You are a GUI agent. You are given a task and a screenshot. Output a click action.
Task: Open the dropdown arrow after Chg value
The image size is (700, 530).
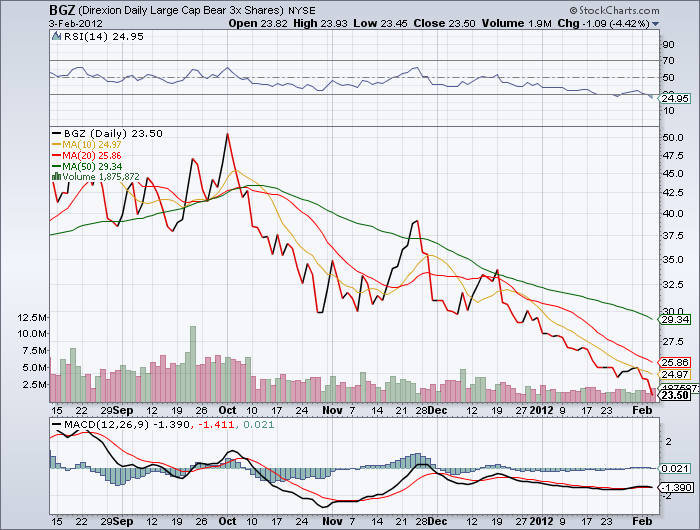coord(655,24)
